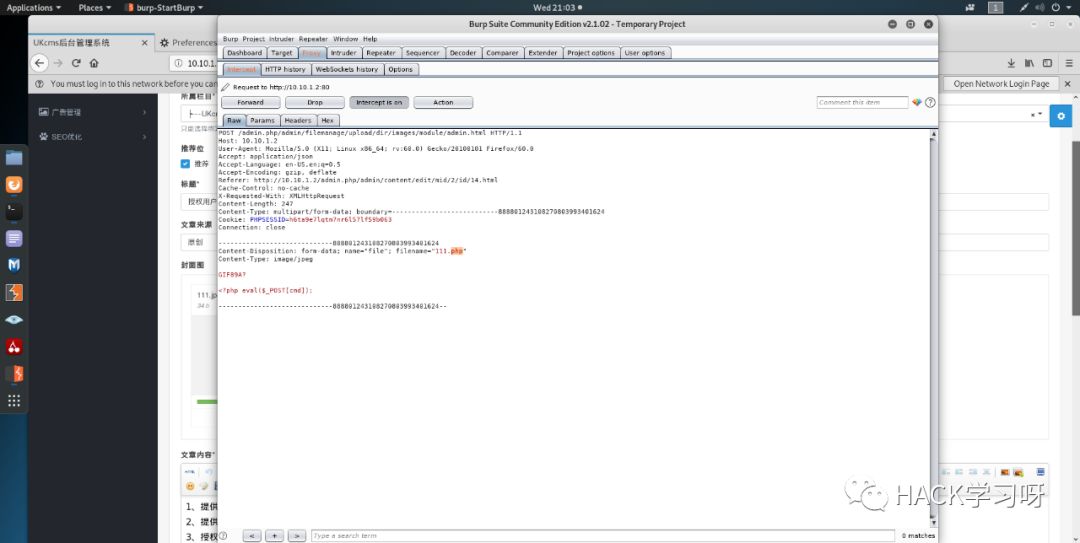Close the UKcms Firefox tab
The height and width of the screenshot is (543, 1080).
pyautogui.click(x=144, y=43)
